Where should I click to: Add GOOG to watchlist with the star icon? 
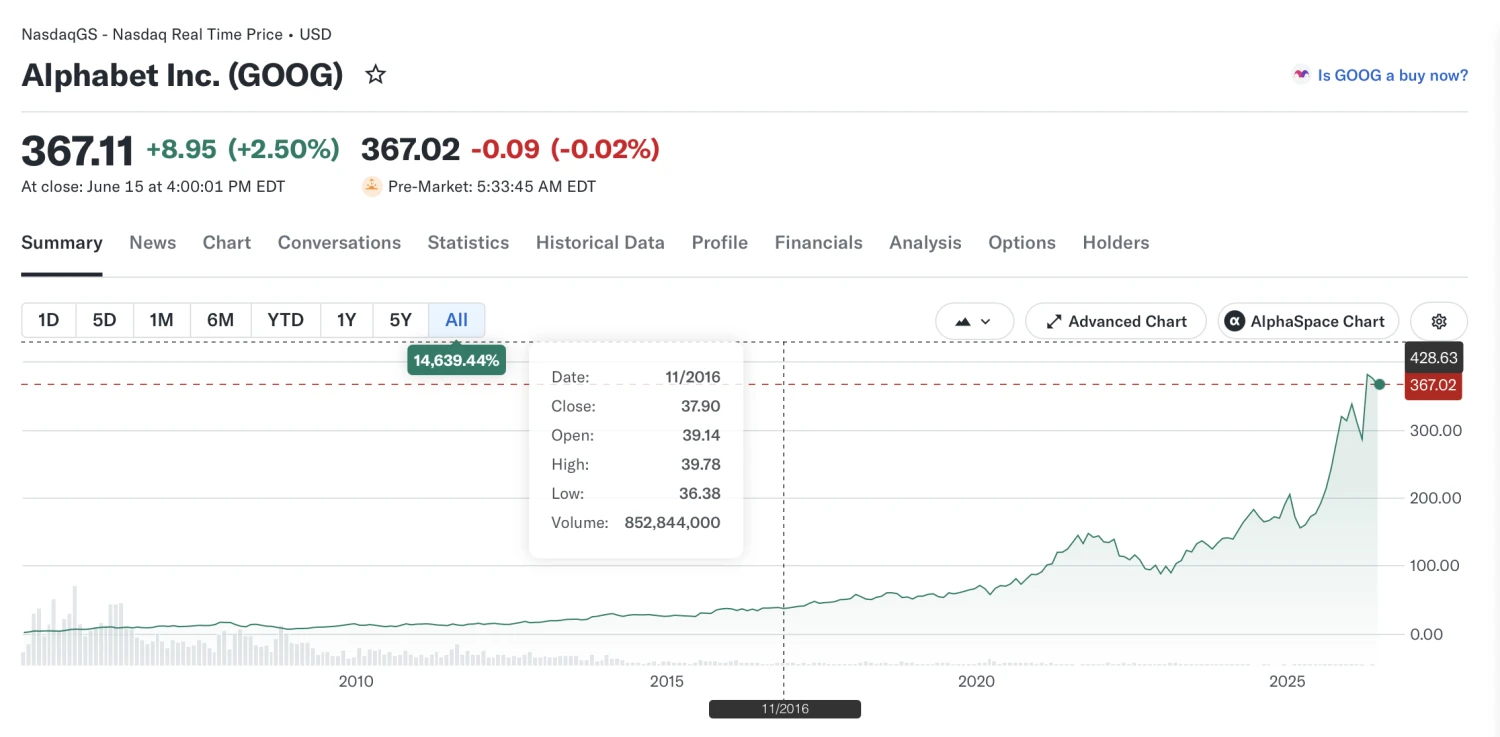point(376,75)
